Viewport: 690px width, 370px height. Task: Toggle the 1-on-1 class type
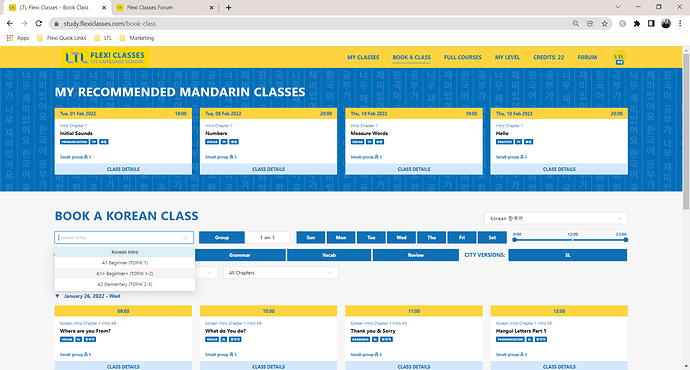(268, 238)
